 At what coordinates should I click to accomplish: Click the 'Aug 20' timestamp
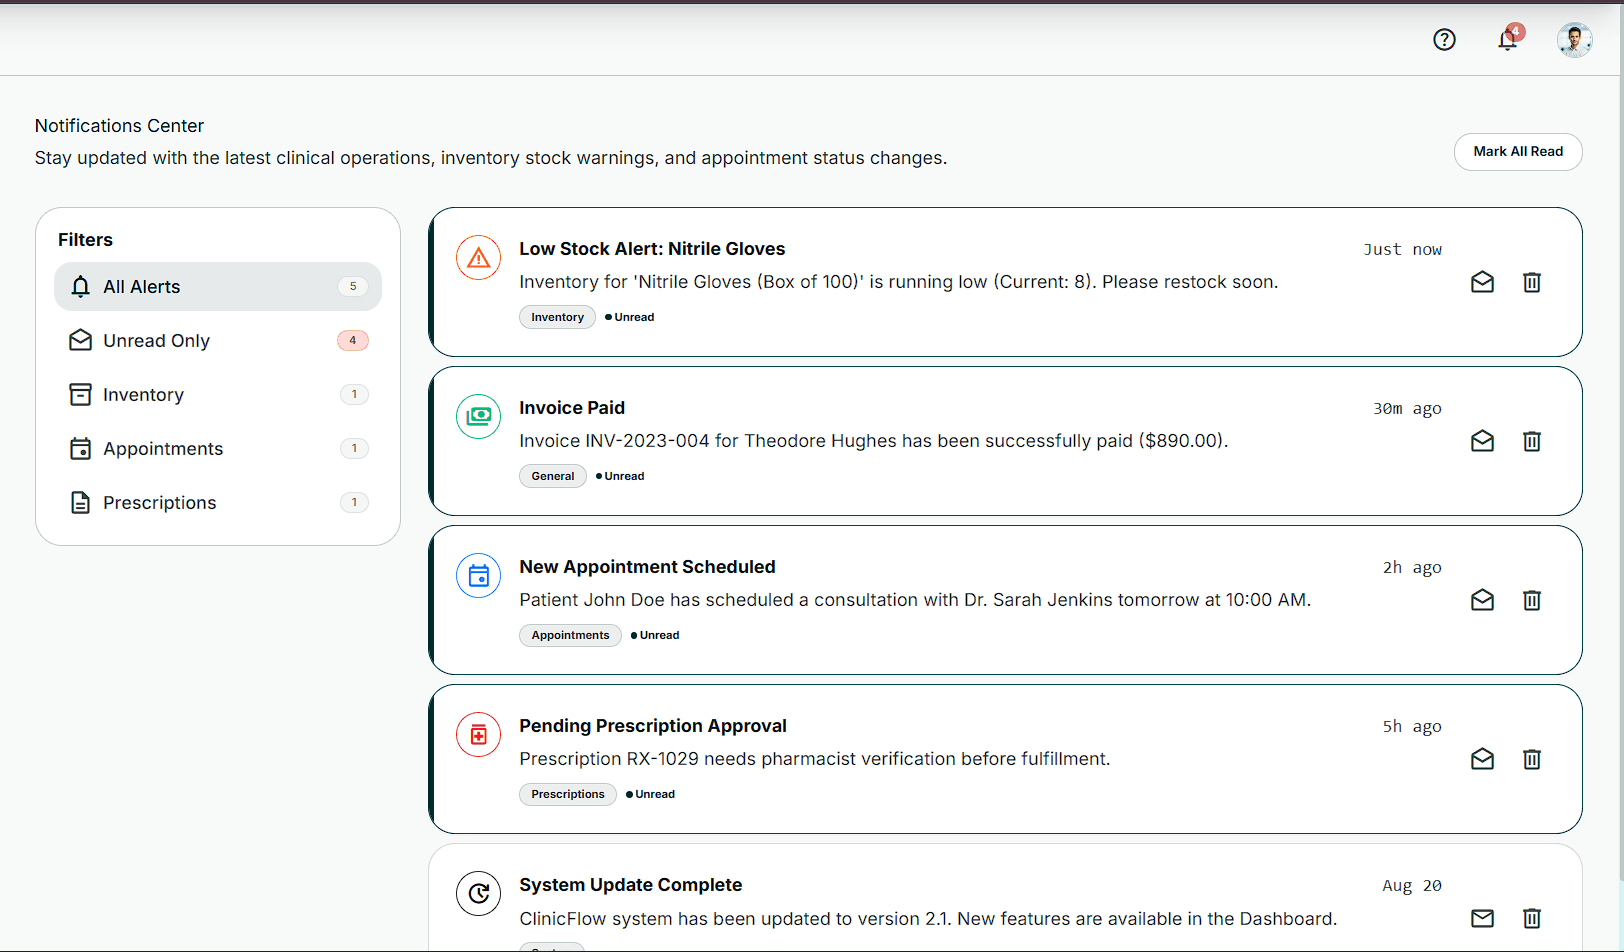[1412, 885]
